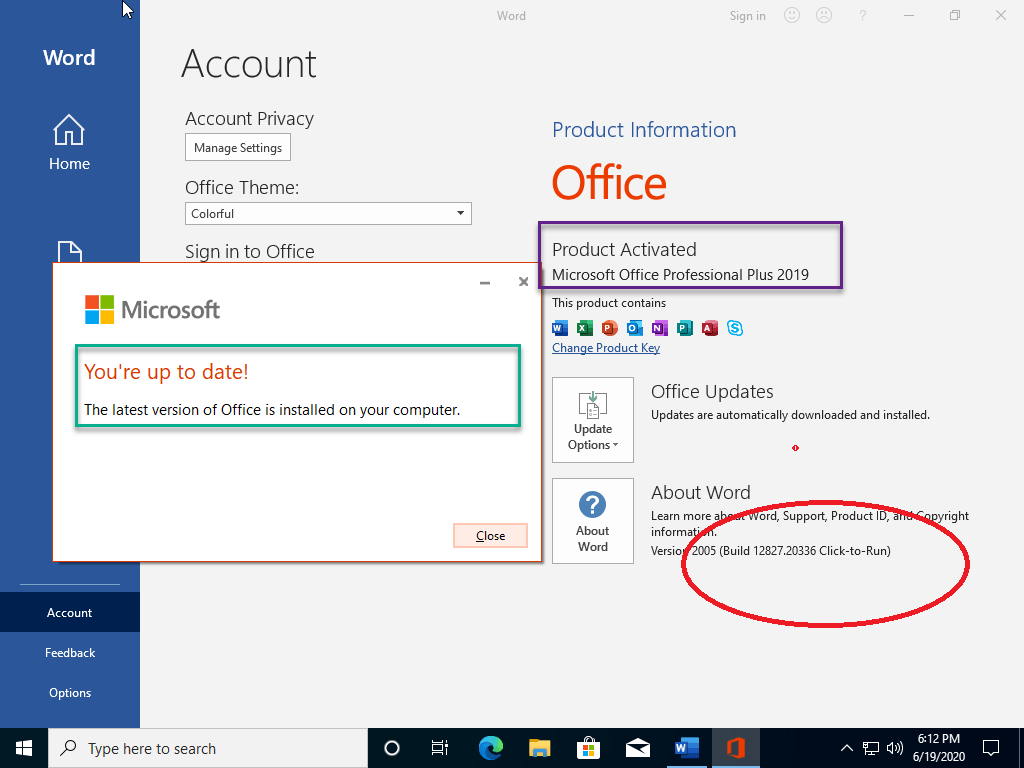Click the PowerPoint app icon under product contains
The height and width of the screenshot is (768, 1024).
609,328
